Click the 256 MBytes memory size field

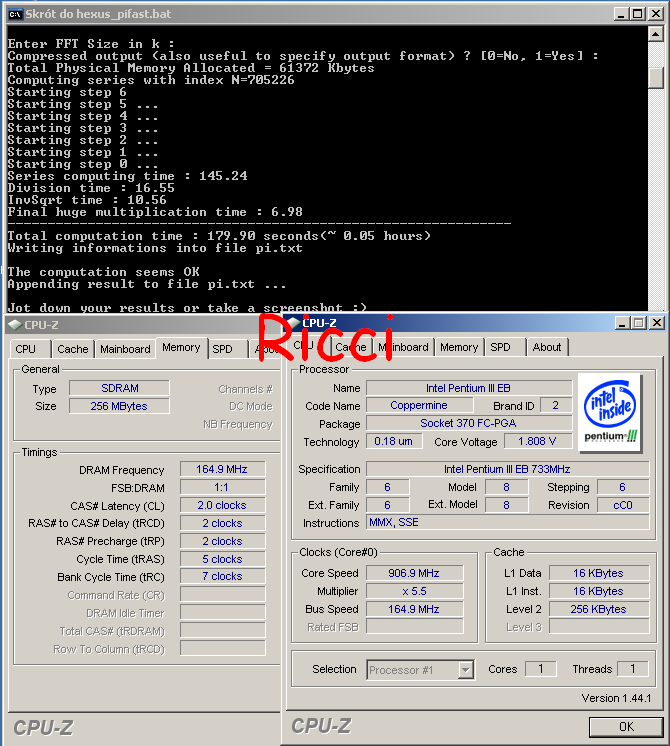click(119, 406)
